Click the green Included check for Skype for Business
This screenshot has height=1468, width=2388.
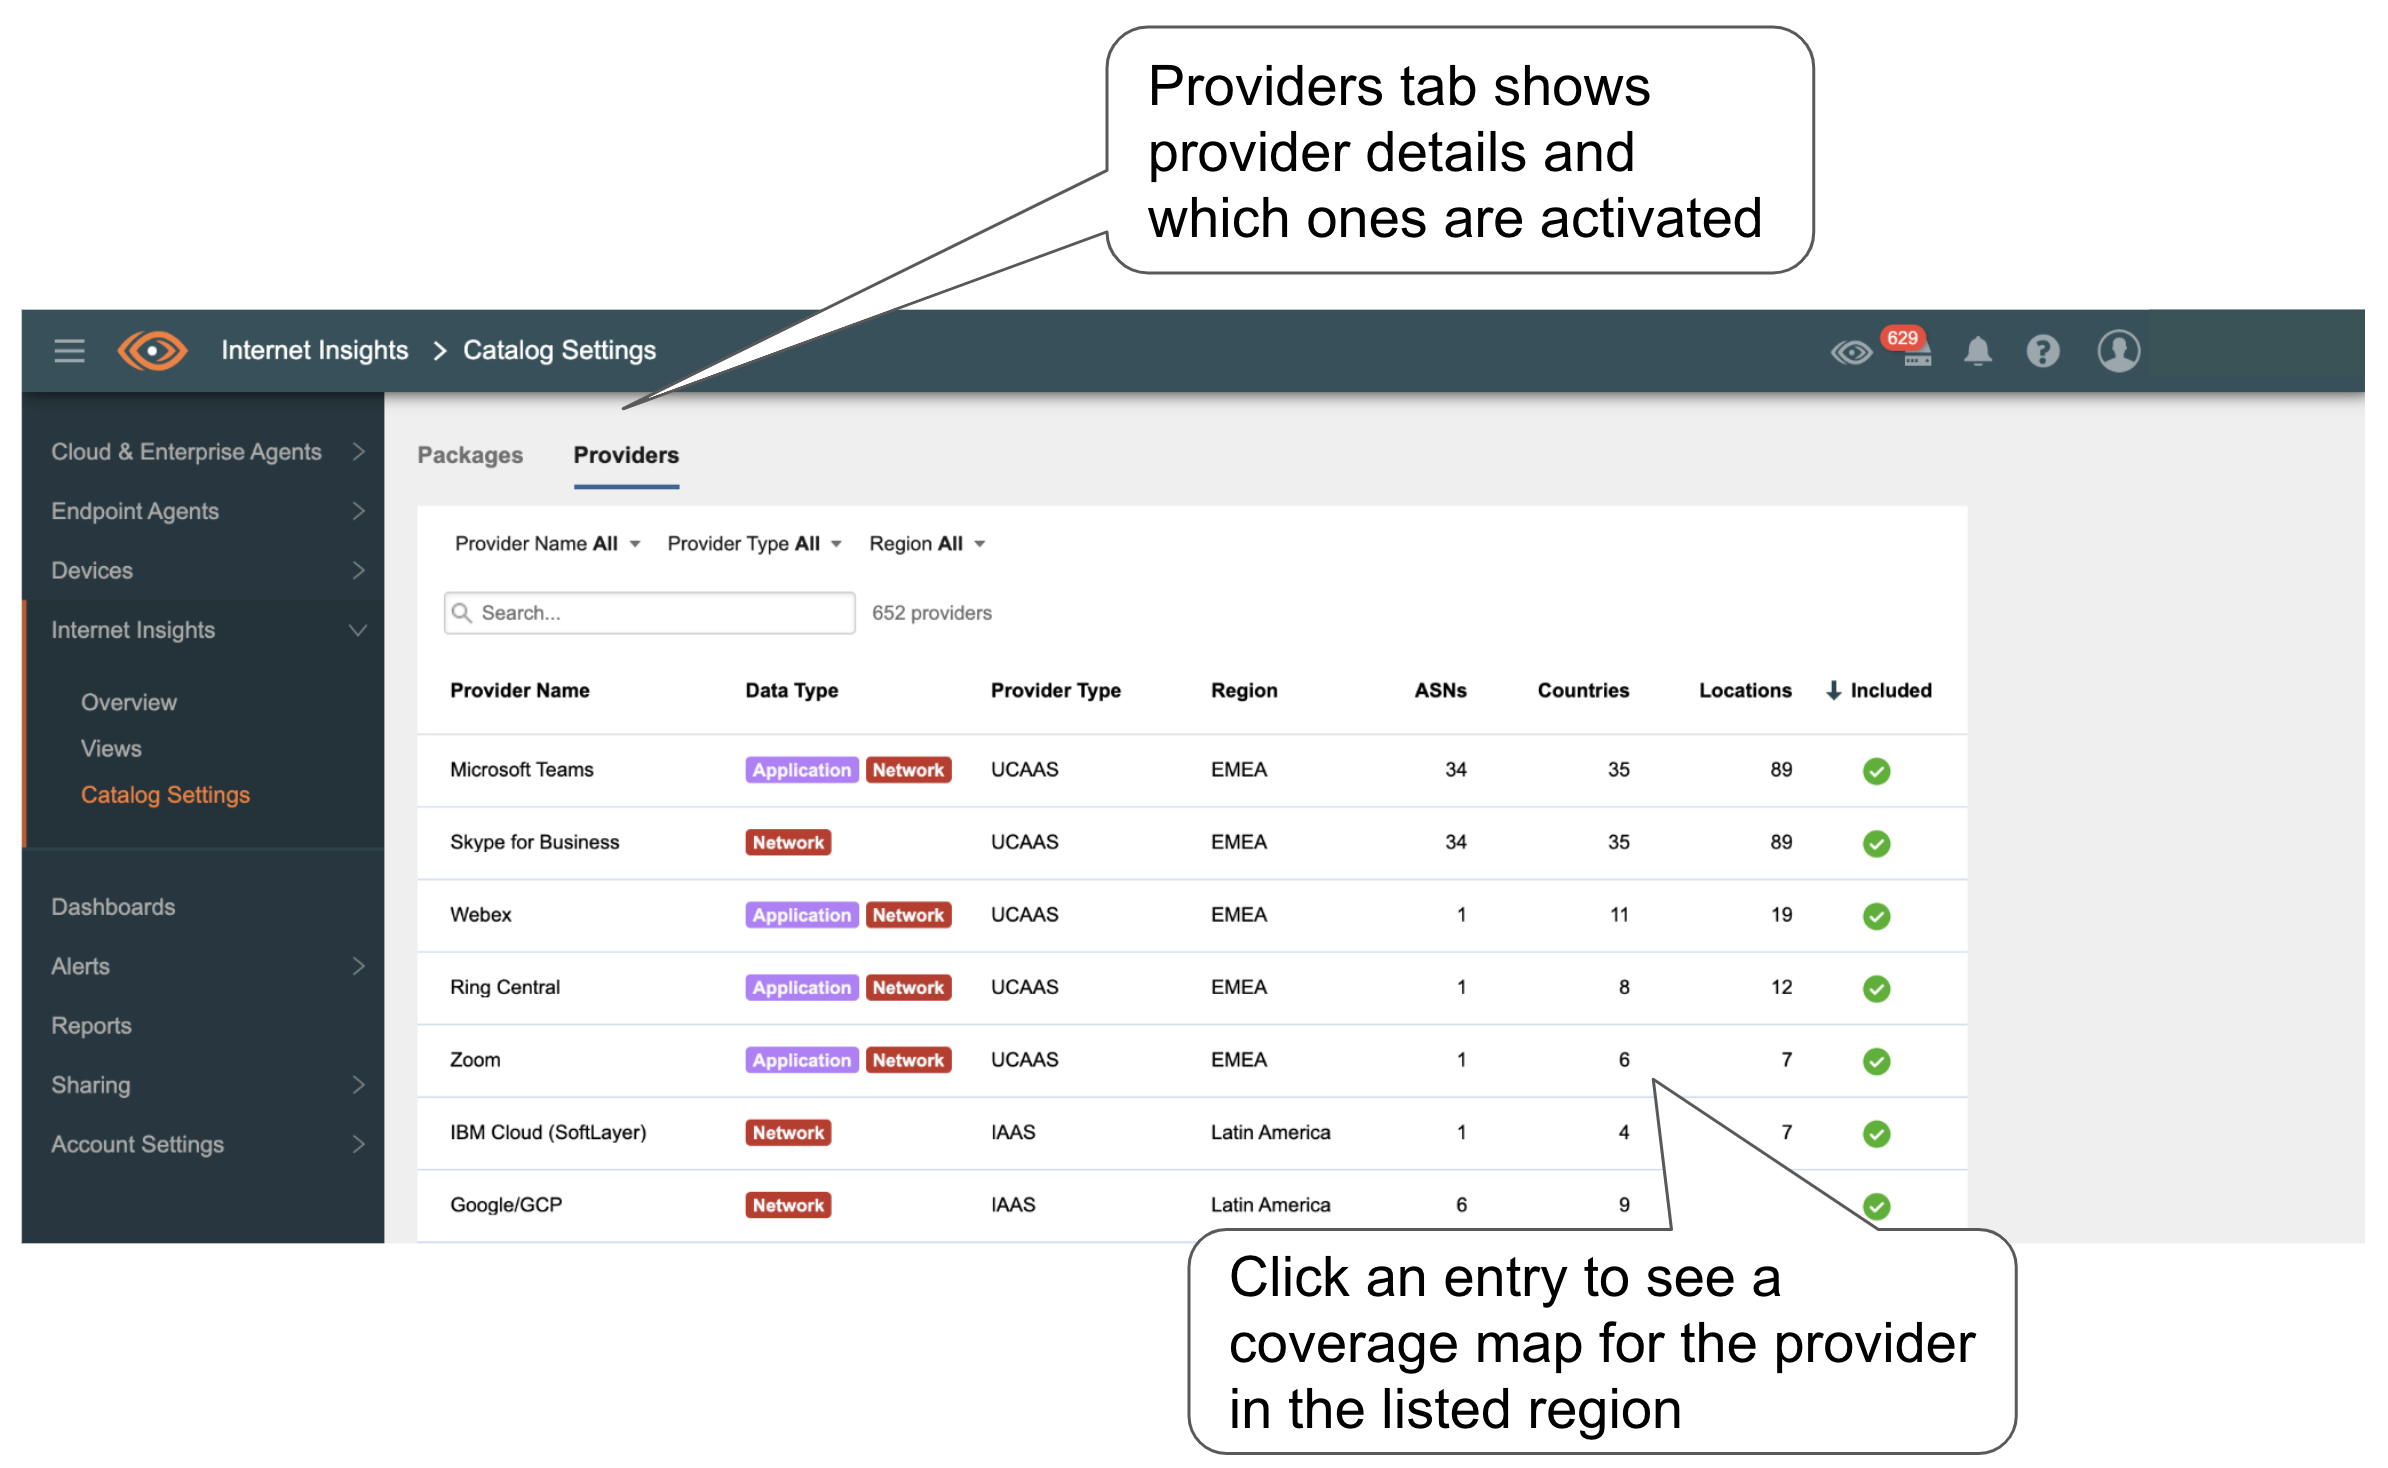1876,843
